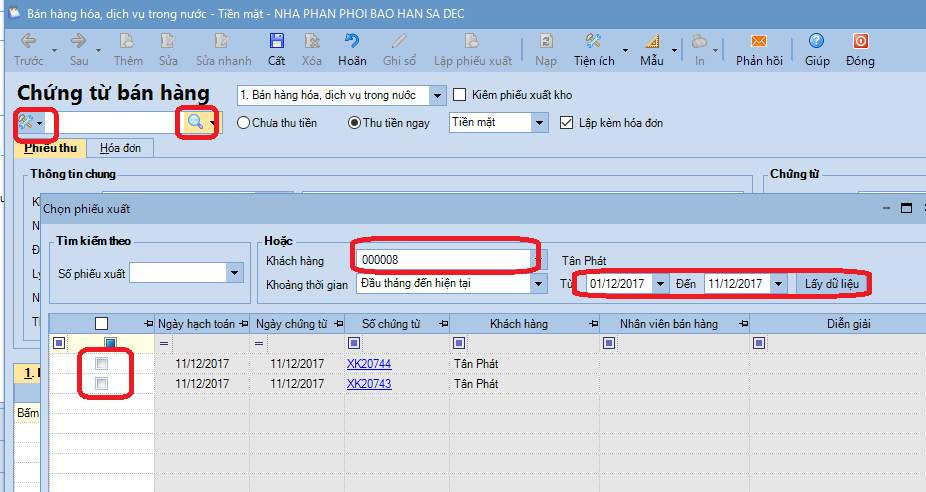Click the Ghi sổ pencil icon
926x492 pixels.
point(399,41)
